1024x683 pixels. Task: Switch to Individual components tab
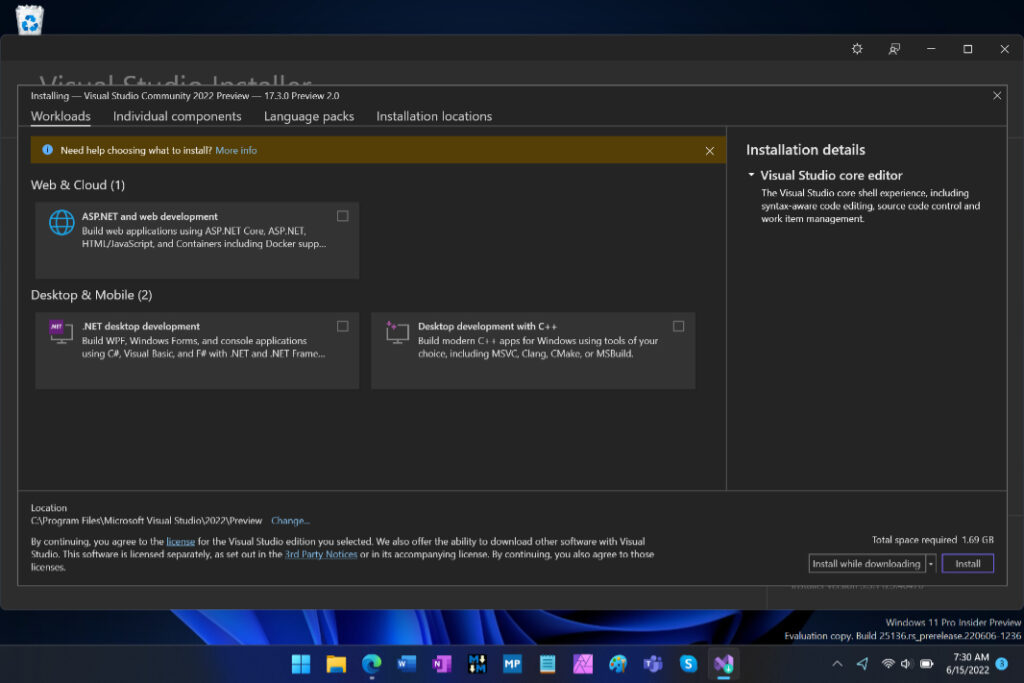point(177,116)
